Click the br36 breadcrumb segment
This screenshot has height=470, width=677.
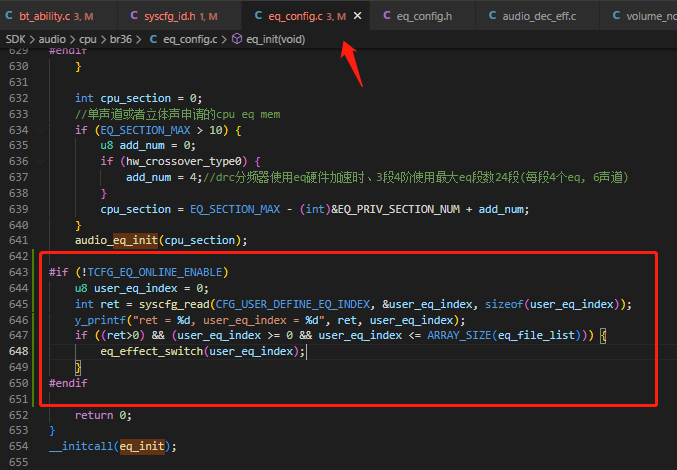tap(120, 39)
